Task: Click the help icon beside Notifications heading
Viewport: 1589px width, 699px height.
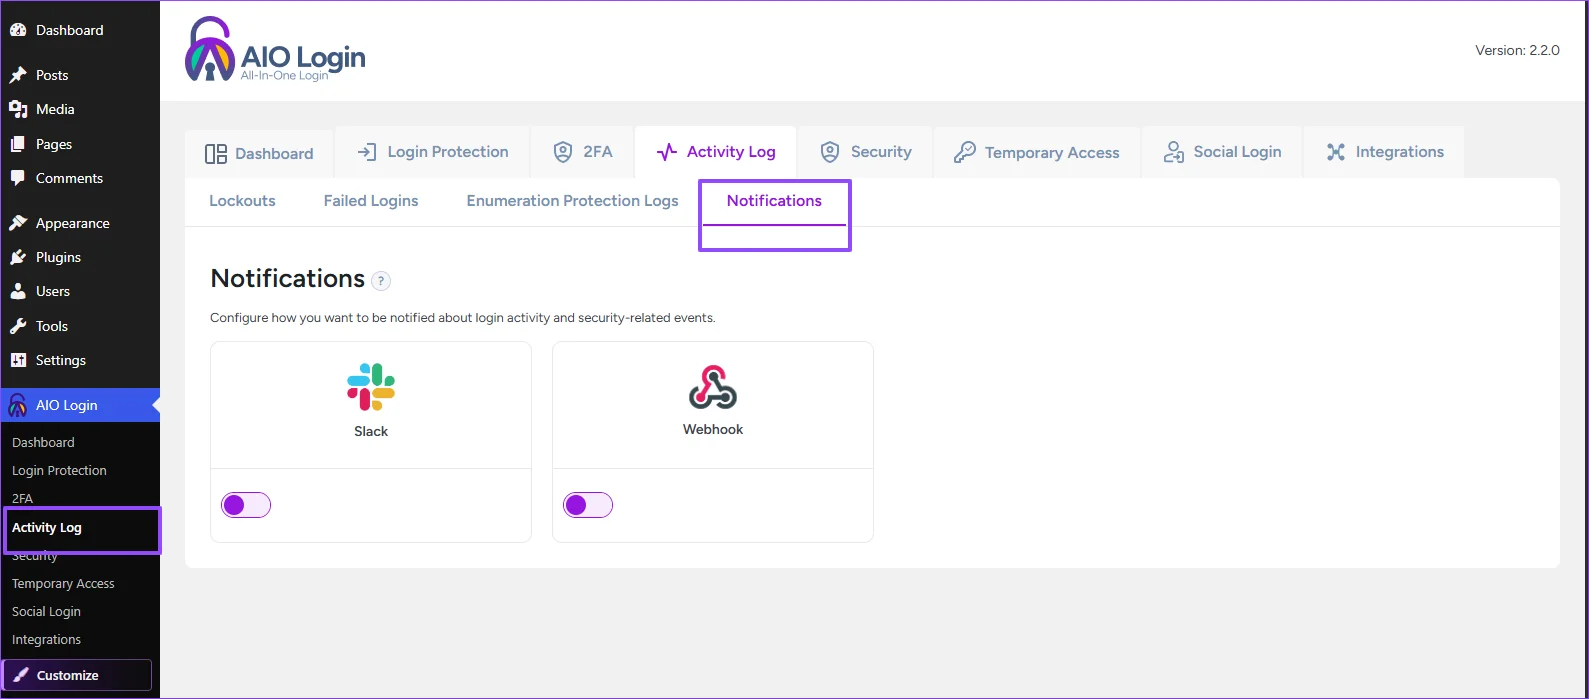Action: point(381,281)
